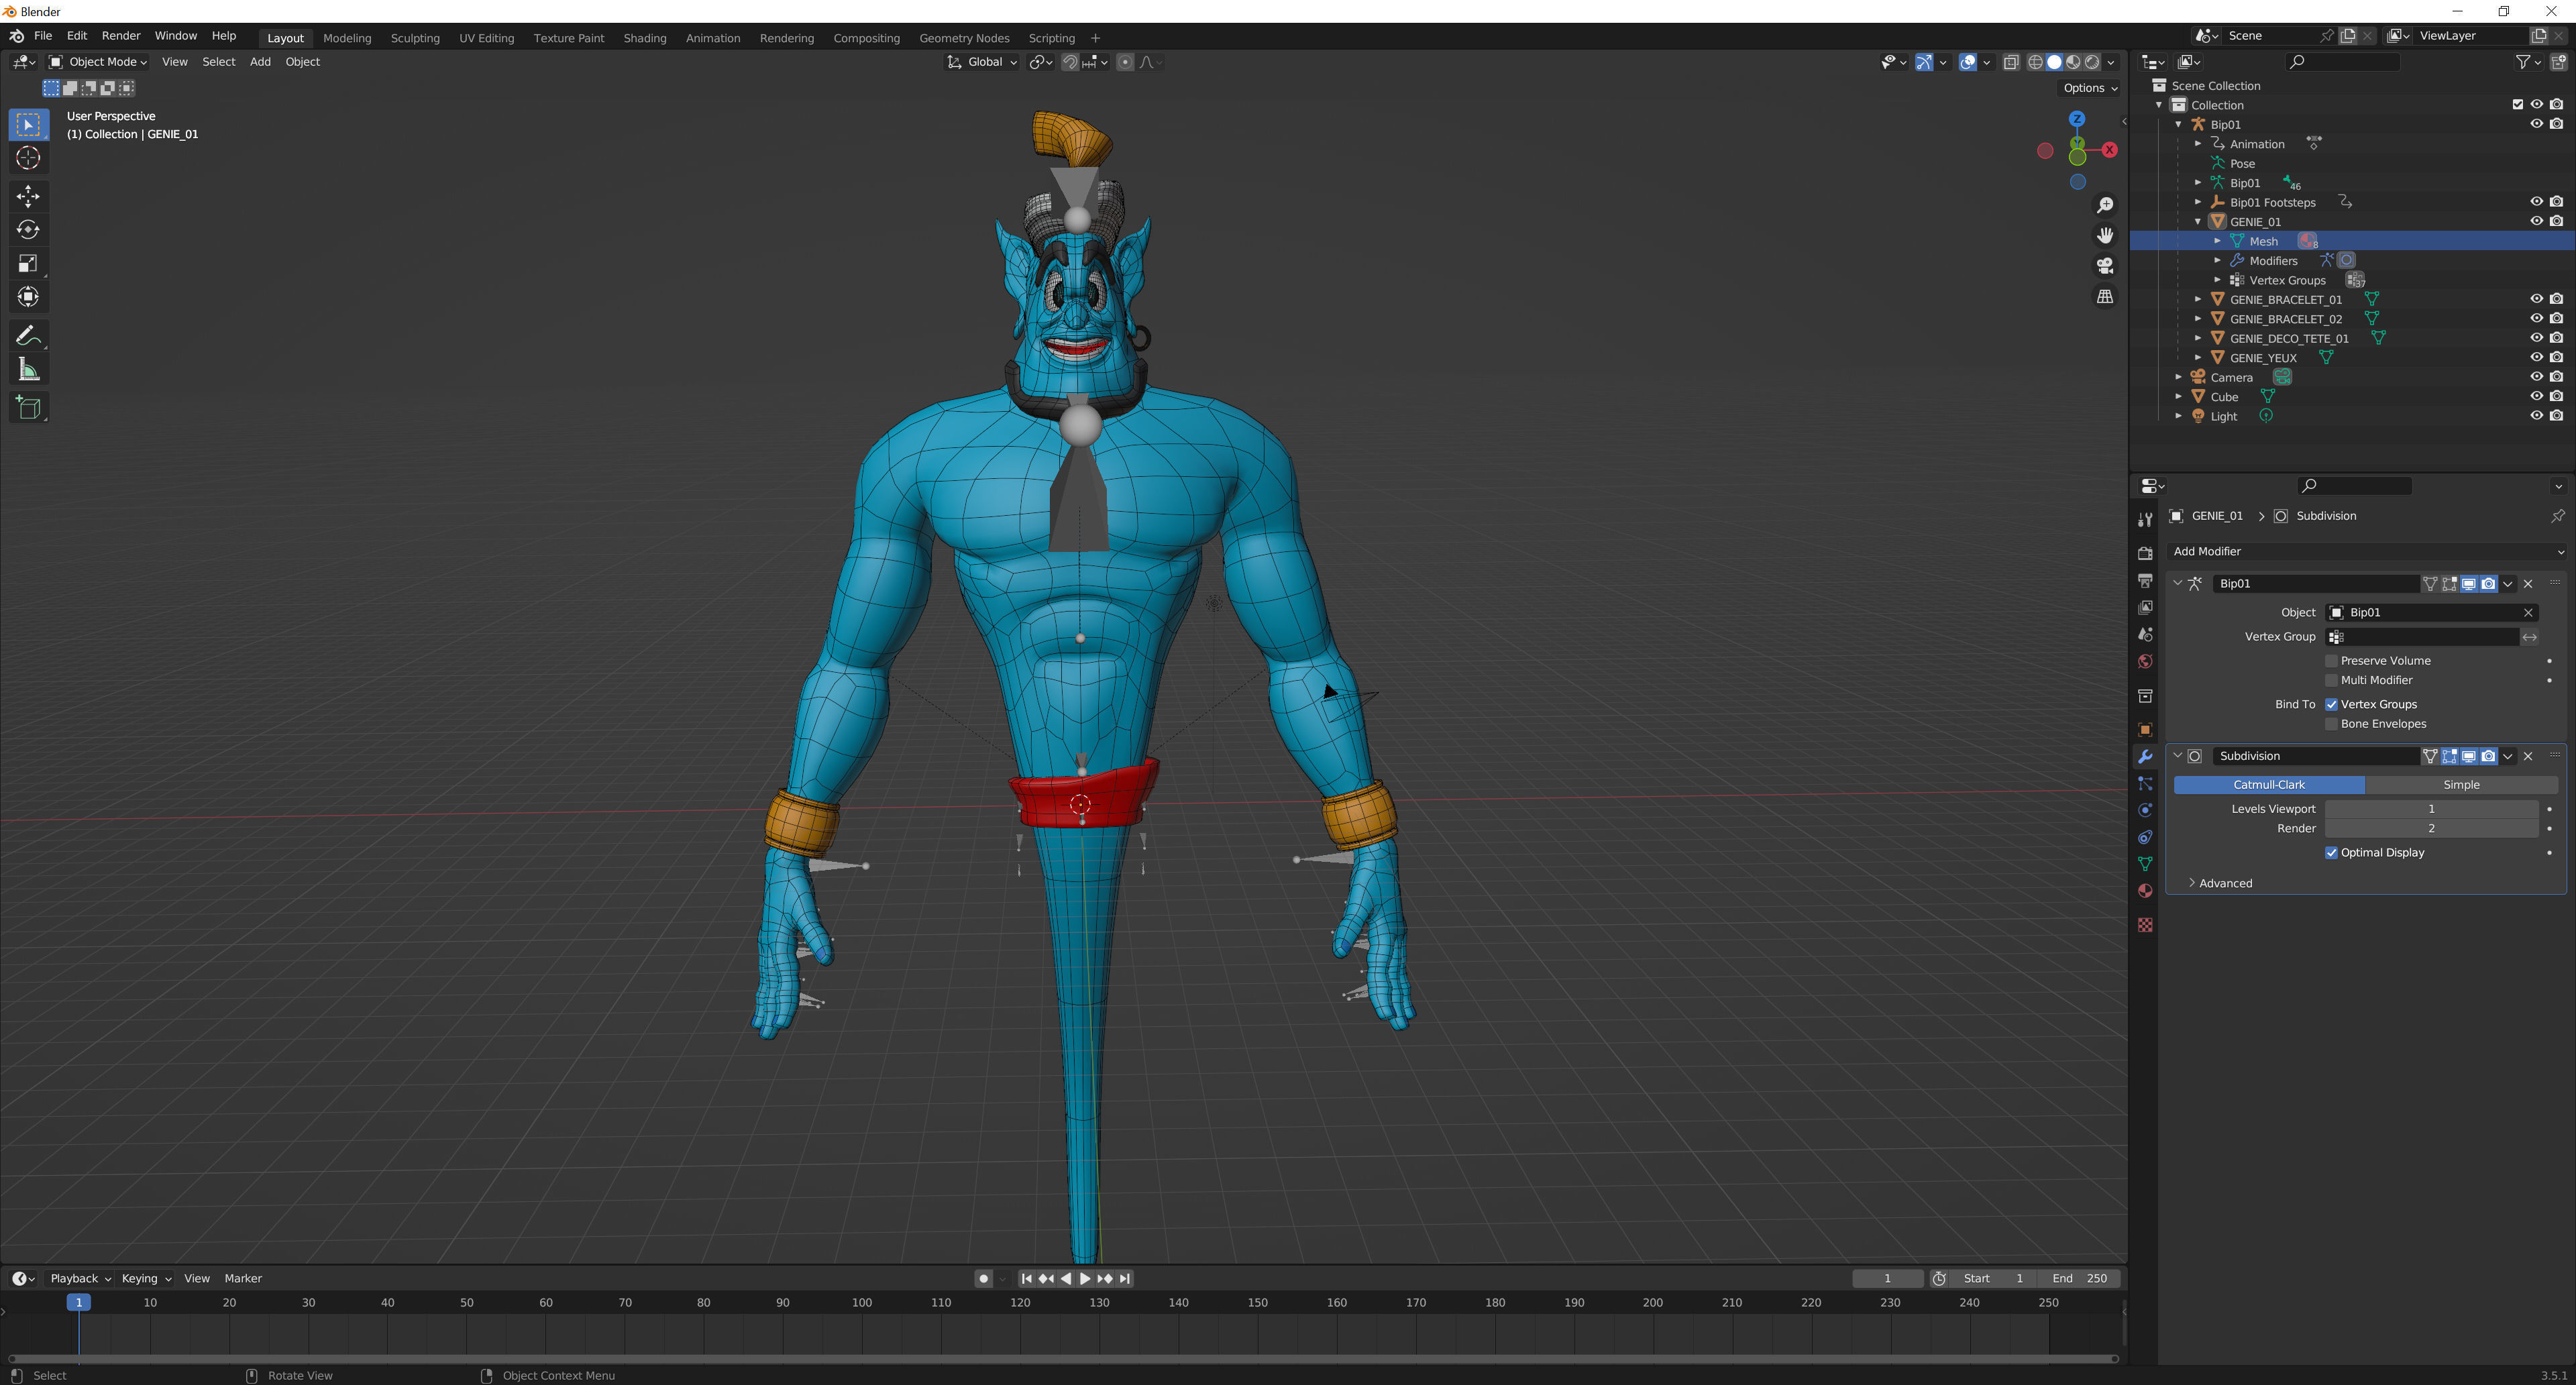The height and width of the screenshot is (1385, 2576).
Task: Enable Preserve Volume checkbox
Action: 2331,661
